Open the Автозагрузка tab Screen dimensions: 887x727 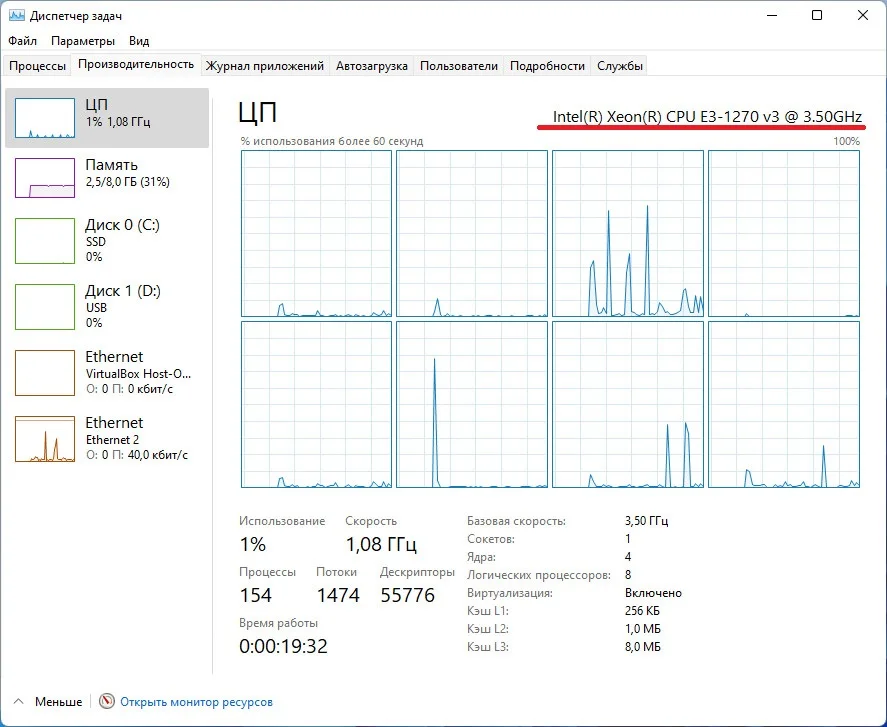(372, 66)
